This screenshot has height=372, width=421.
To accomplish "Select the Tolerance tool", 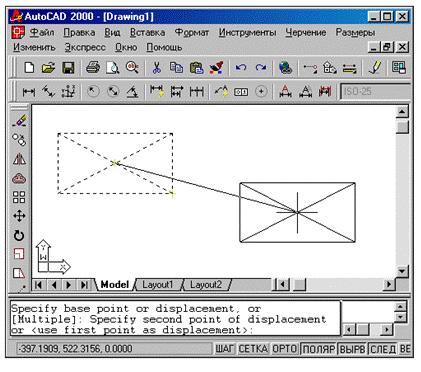I will pos(241,92).
